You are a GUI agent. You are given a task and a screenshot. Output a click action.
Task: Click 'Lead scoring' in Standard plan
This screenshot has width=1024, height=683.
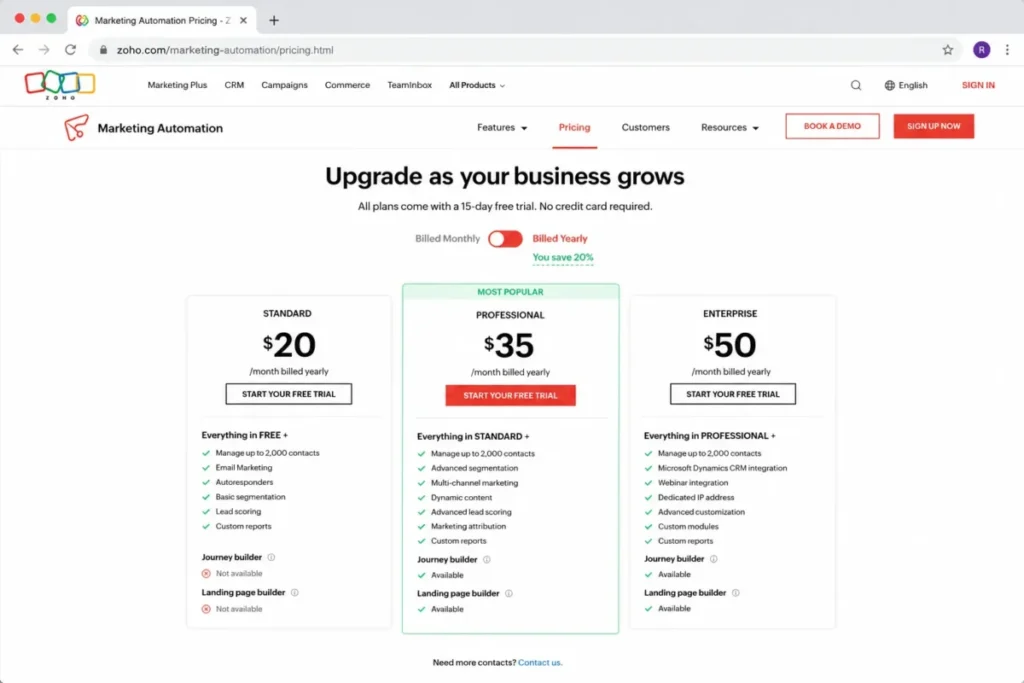pos(238,511)
